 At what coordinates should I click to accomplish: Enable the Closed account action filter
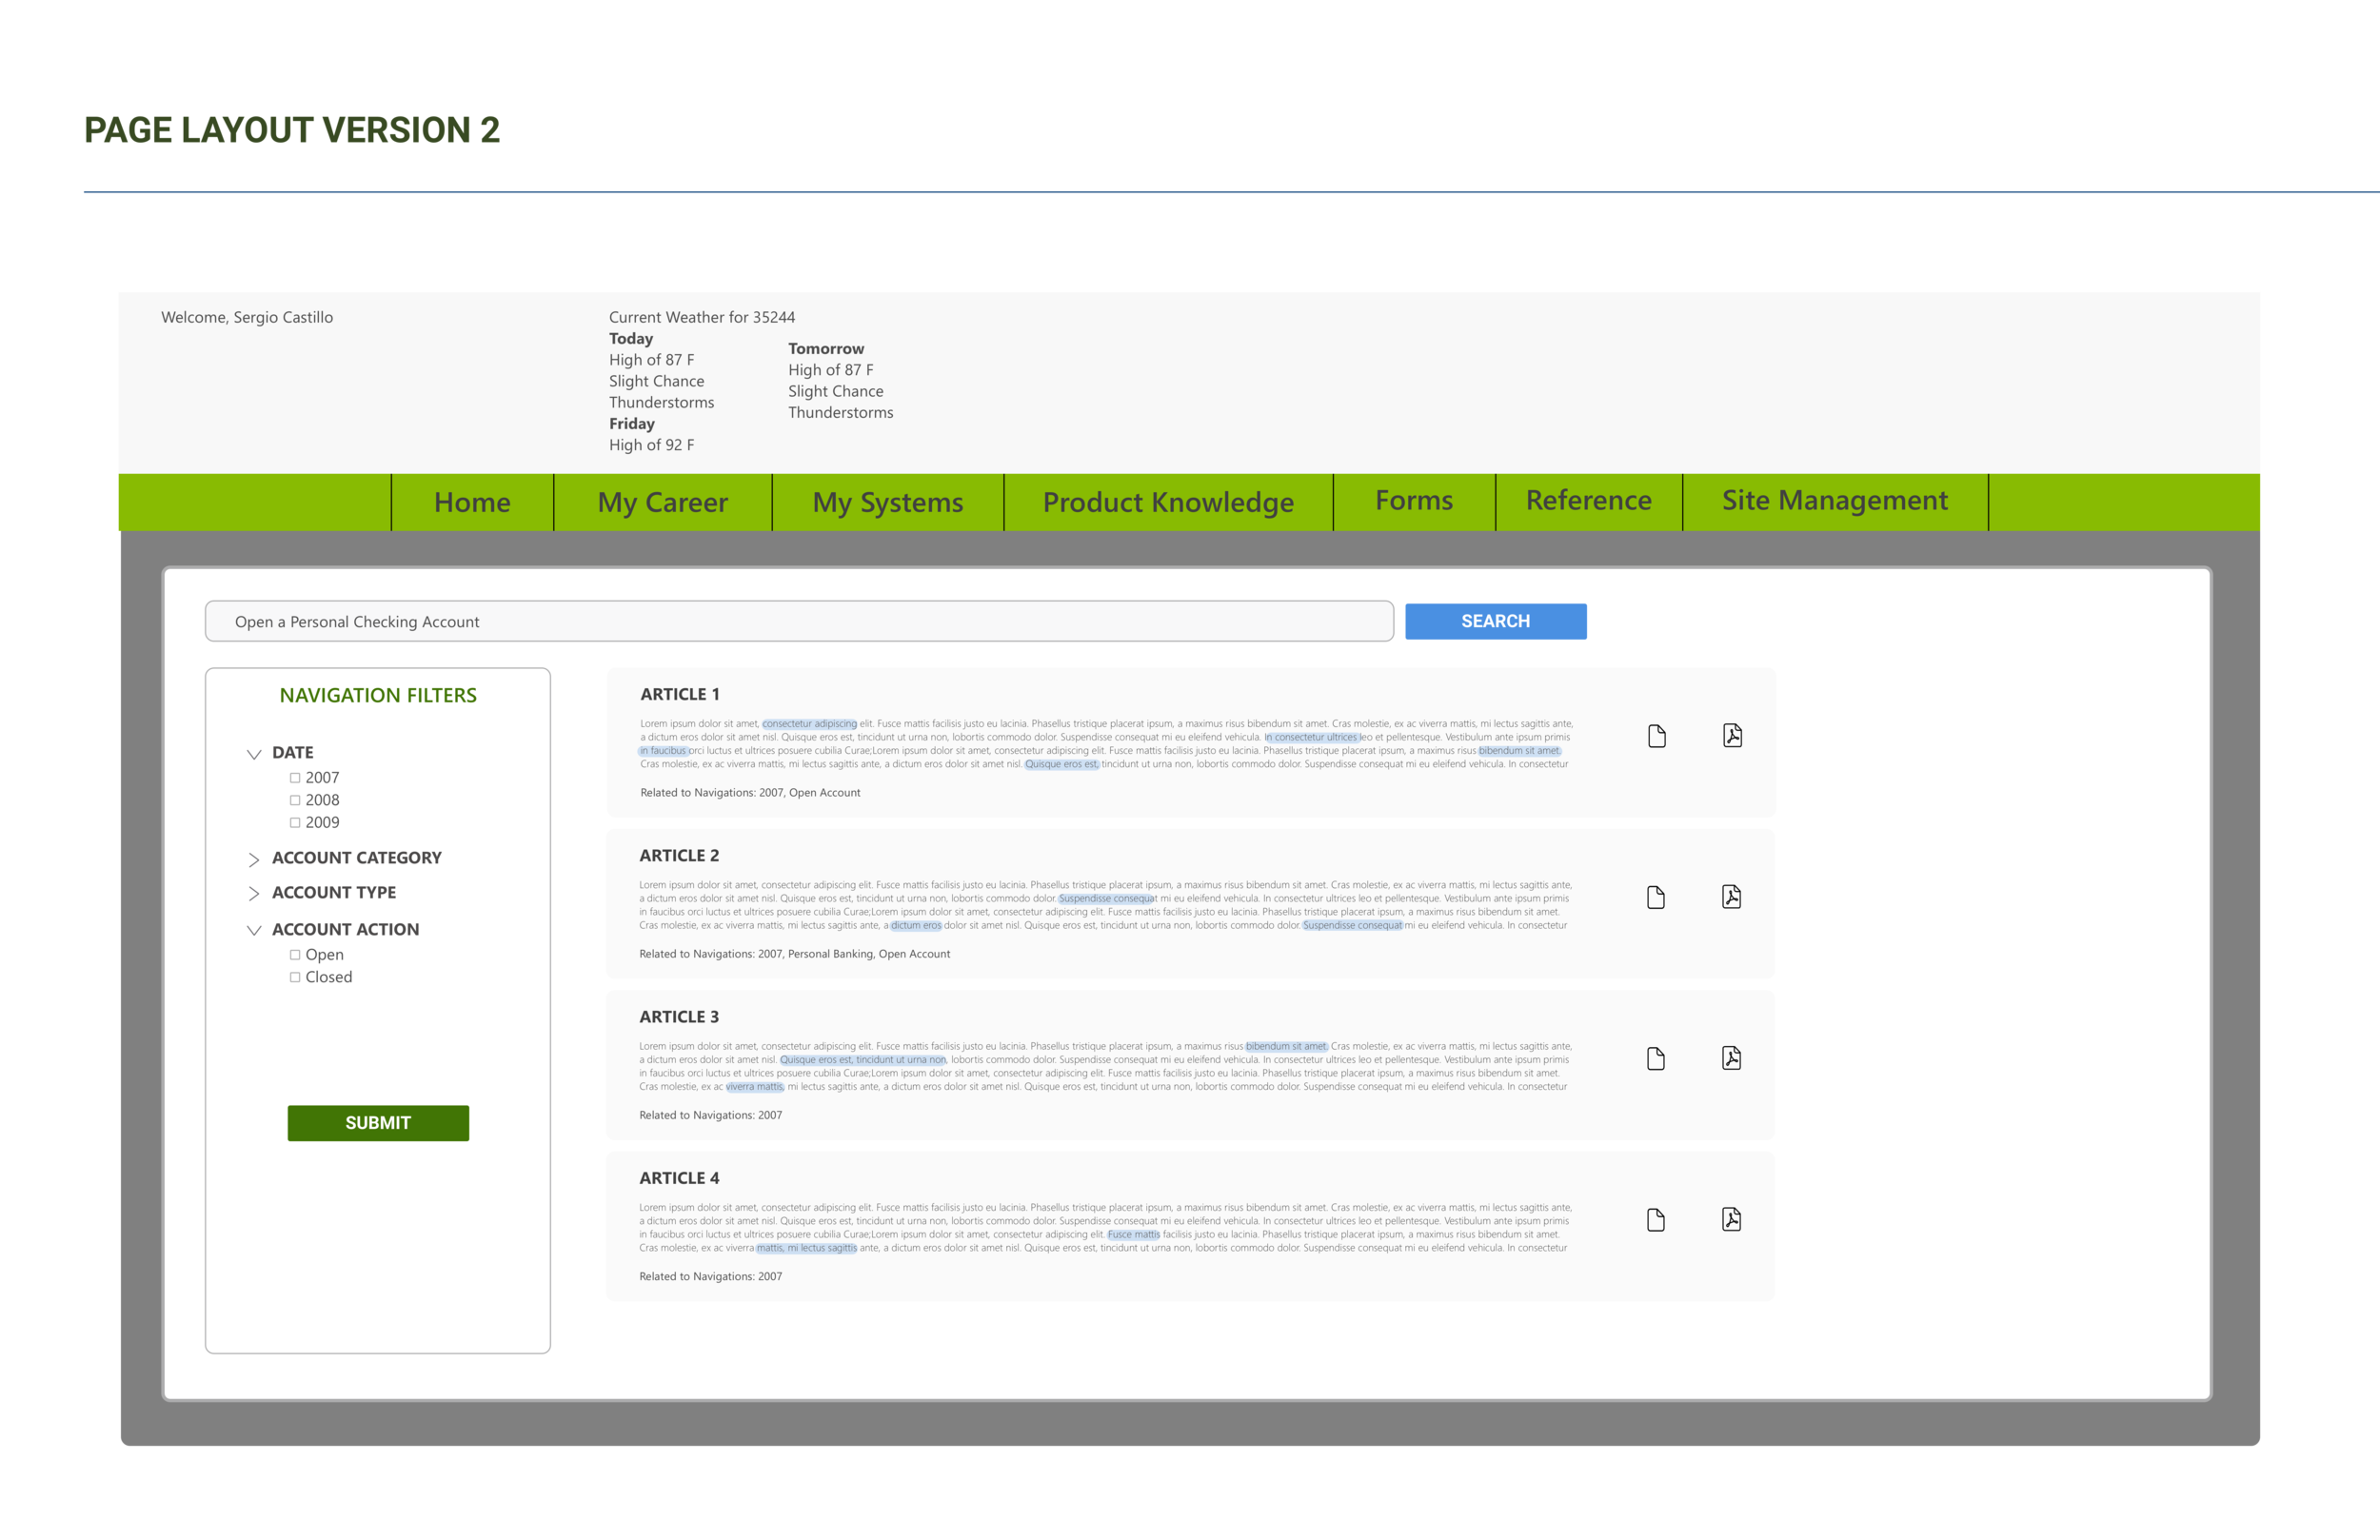(295, 978)
